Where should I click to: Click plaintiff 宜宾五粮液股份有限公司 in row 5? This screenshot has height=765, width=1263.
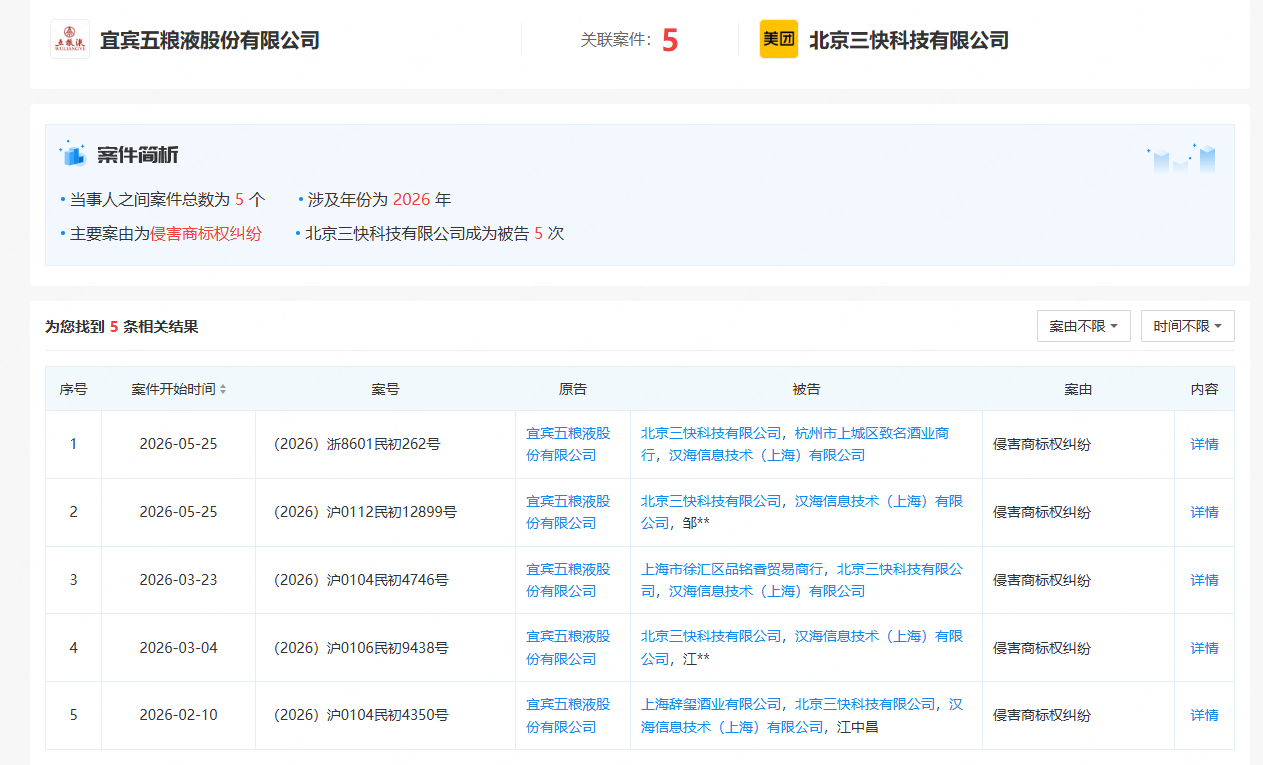click(568, 715)
